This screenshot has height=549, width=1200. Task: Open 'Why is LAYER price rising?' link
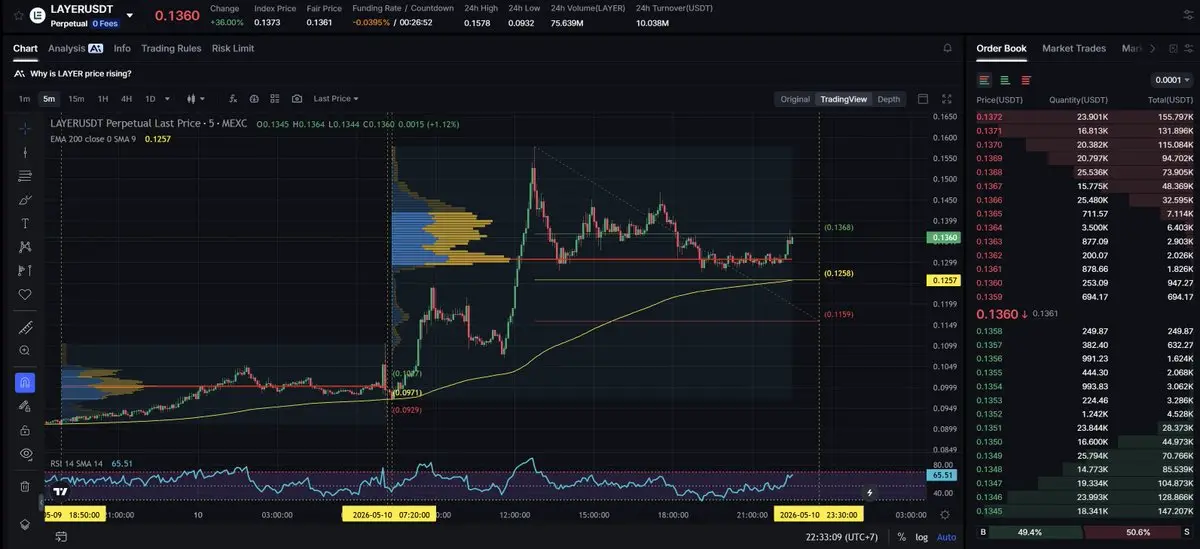pyautogui.click(x=81, y=73)
